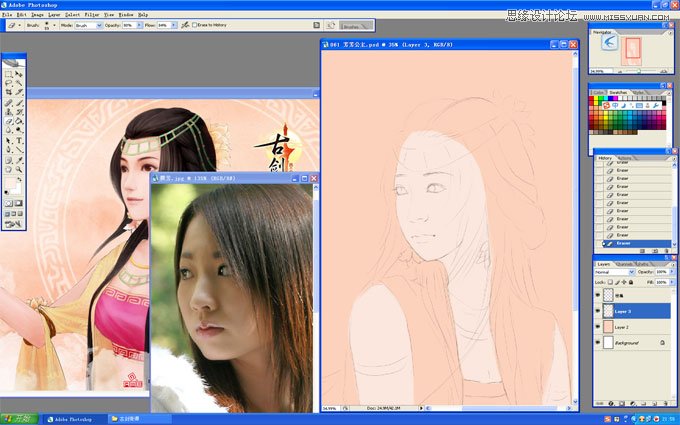This screenshot has height=425, width=680.
Task: Switch to the Swatches tab
Action: [x=618, y=92]
